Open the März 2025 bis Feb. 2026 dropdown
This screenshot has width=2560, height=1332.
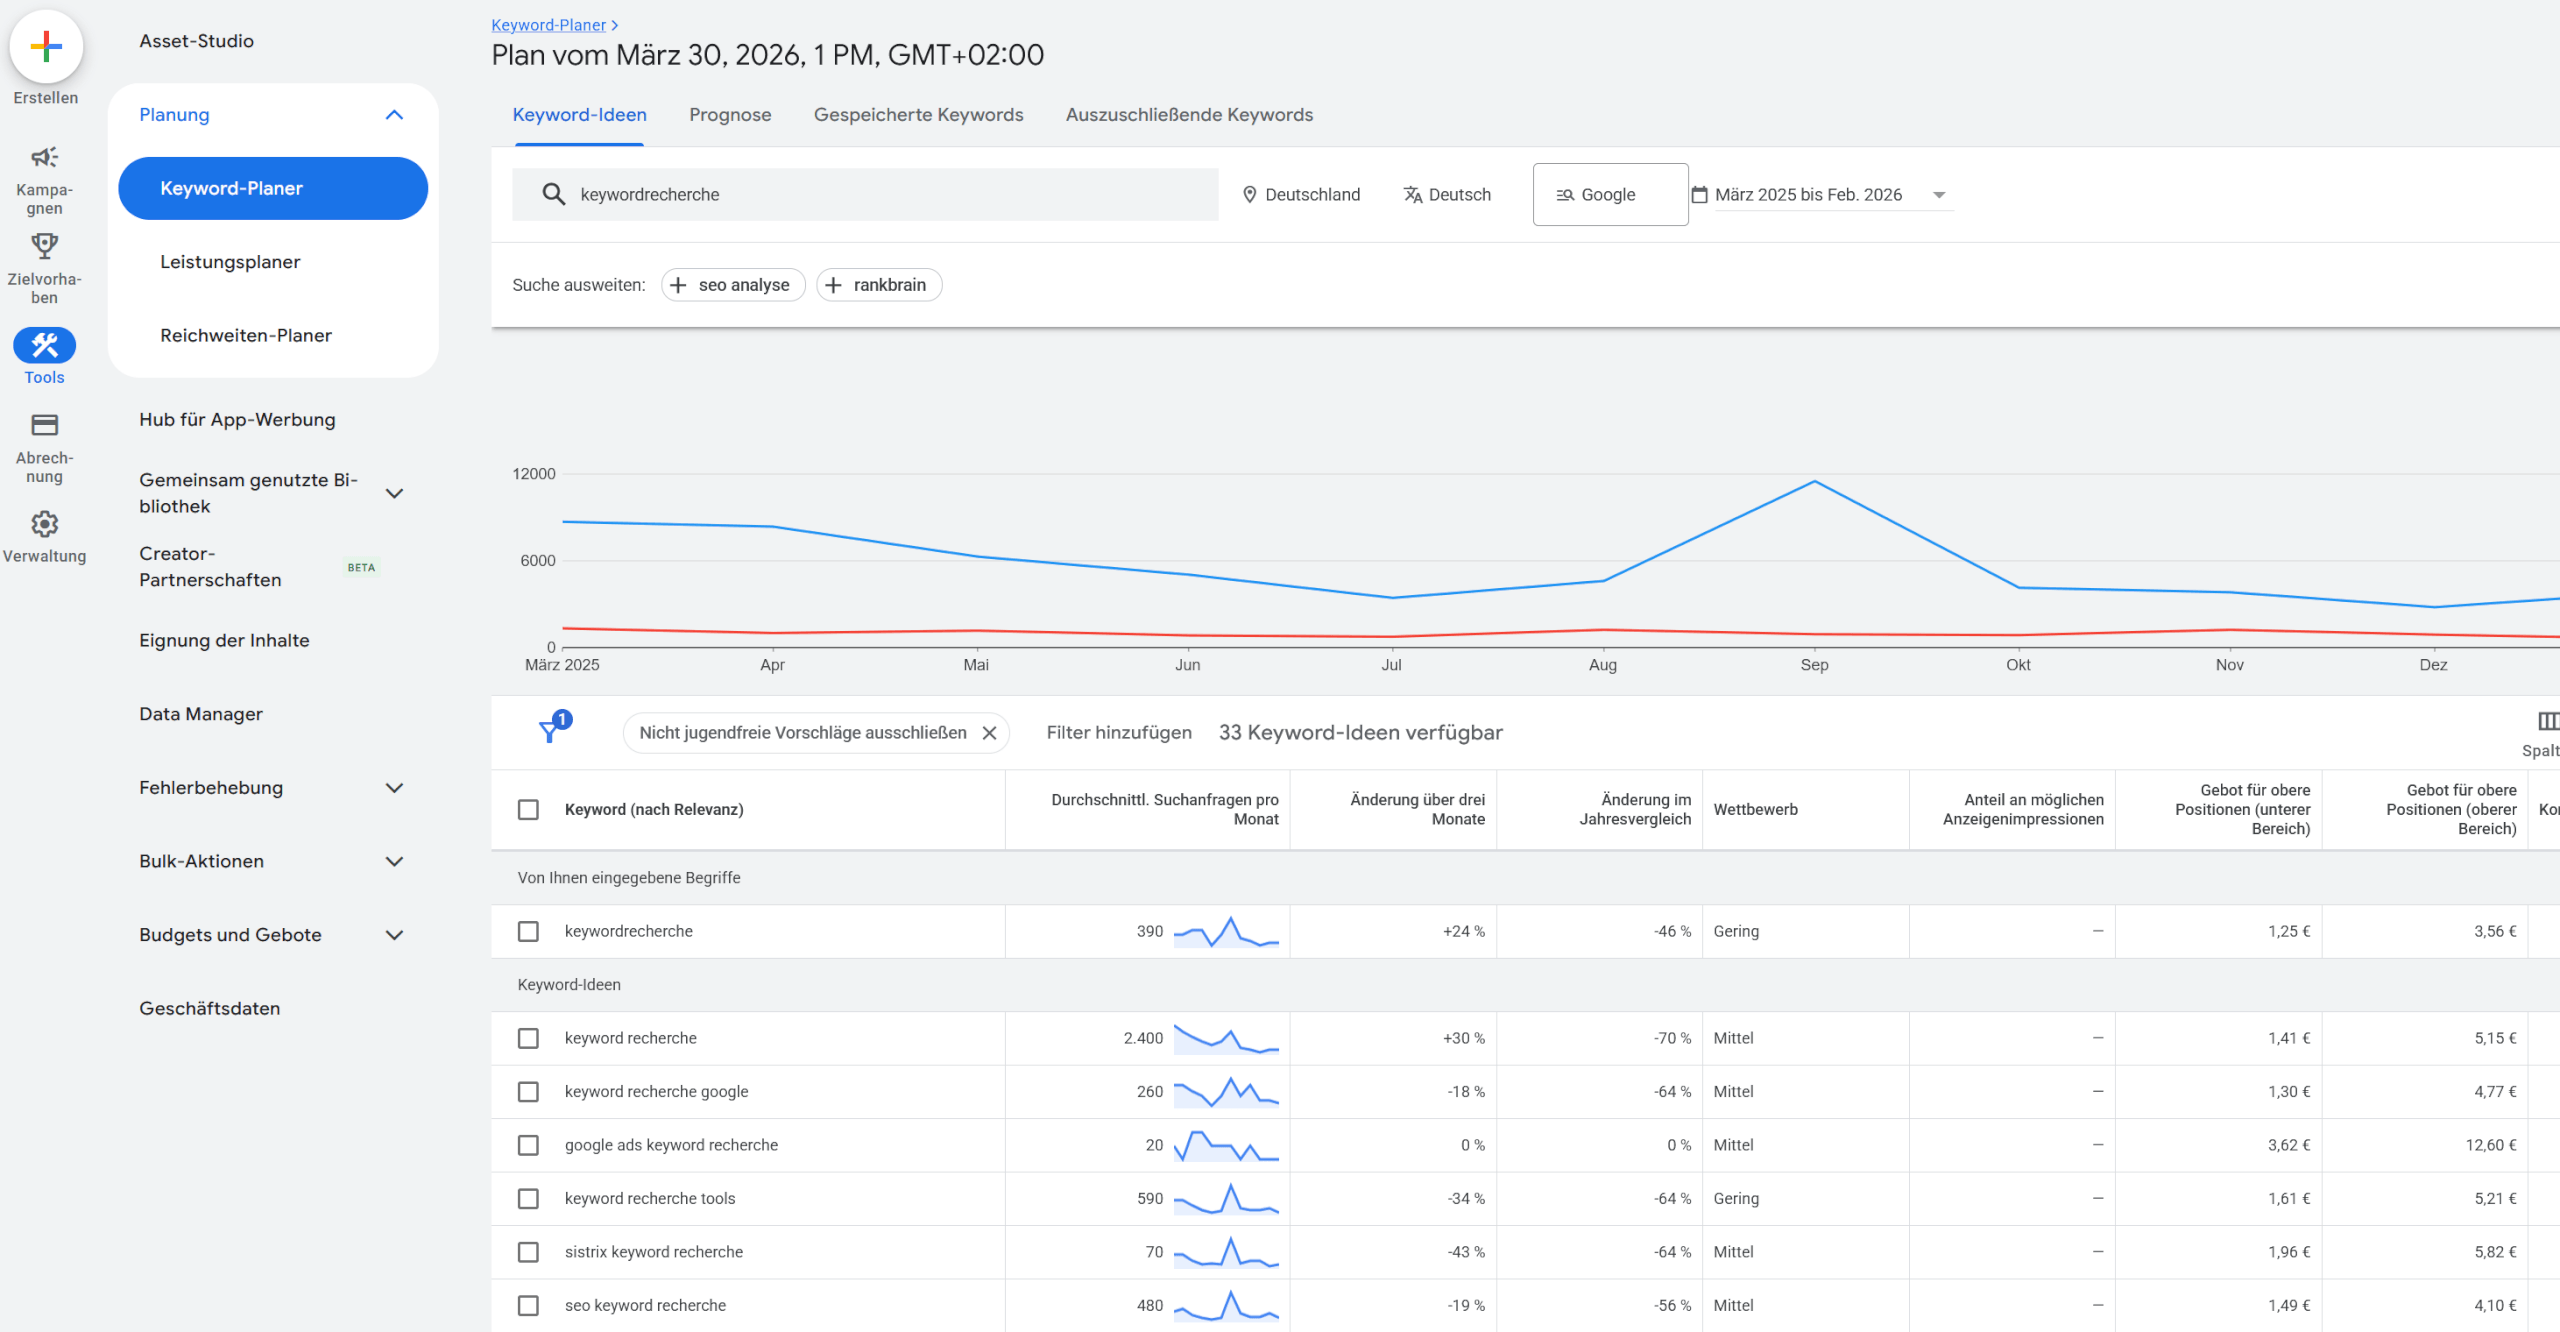tap(1940, 195)
